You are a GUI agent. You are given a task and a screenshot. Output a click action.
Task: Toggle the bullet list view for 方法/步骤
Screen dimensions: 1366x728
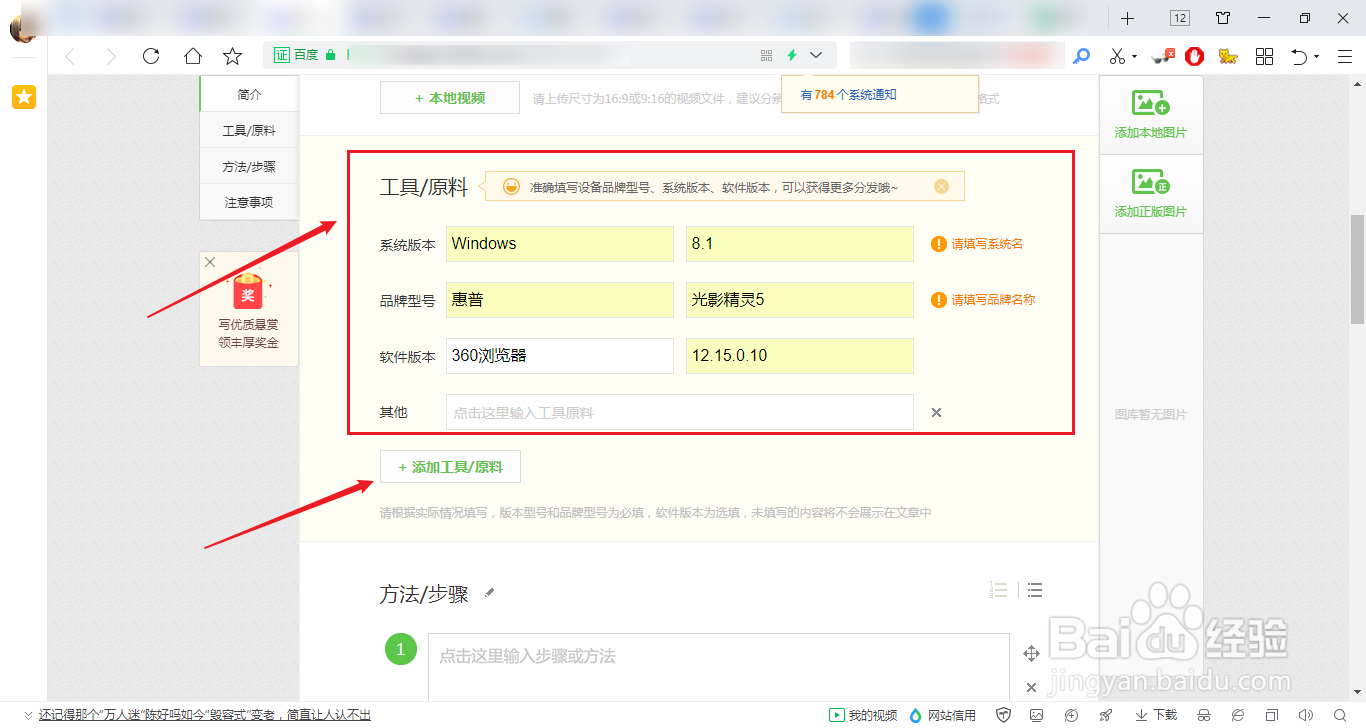[x=1034, y=590]
